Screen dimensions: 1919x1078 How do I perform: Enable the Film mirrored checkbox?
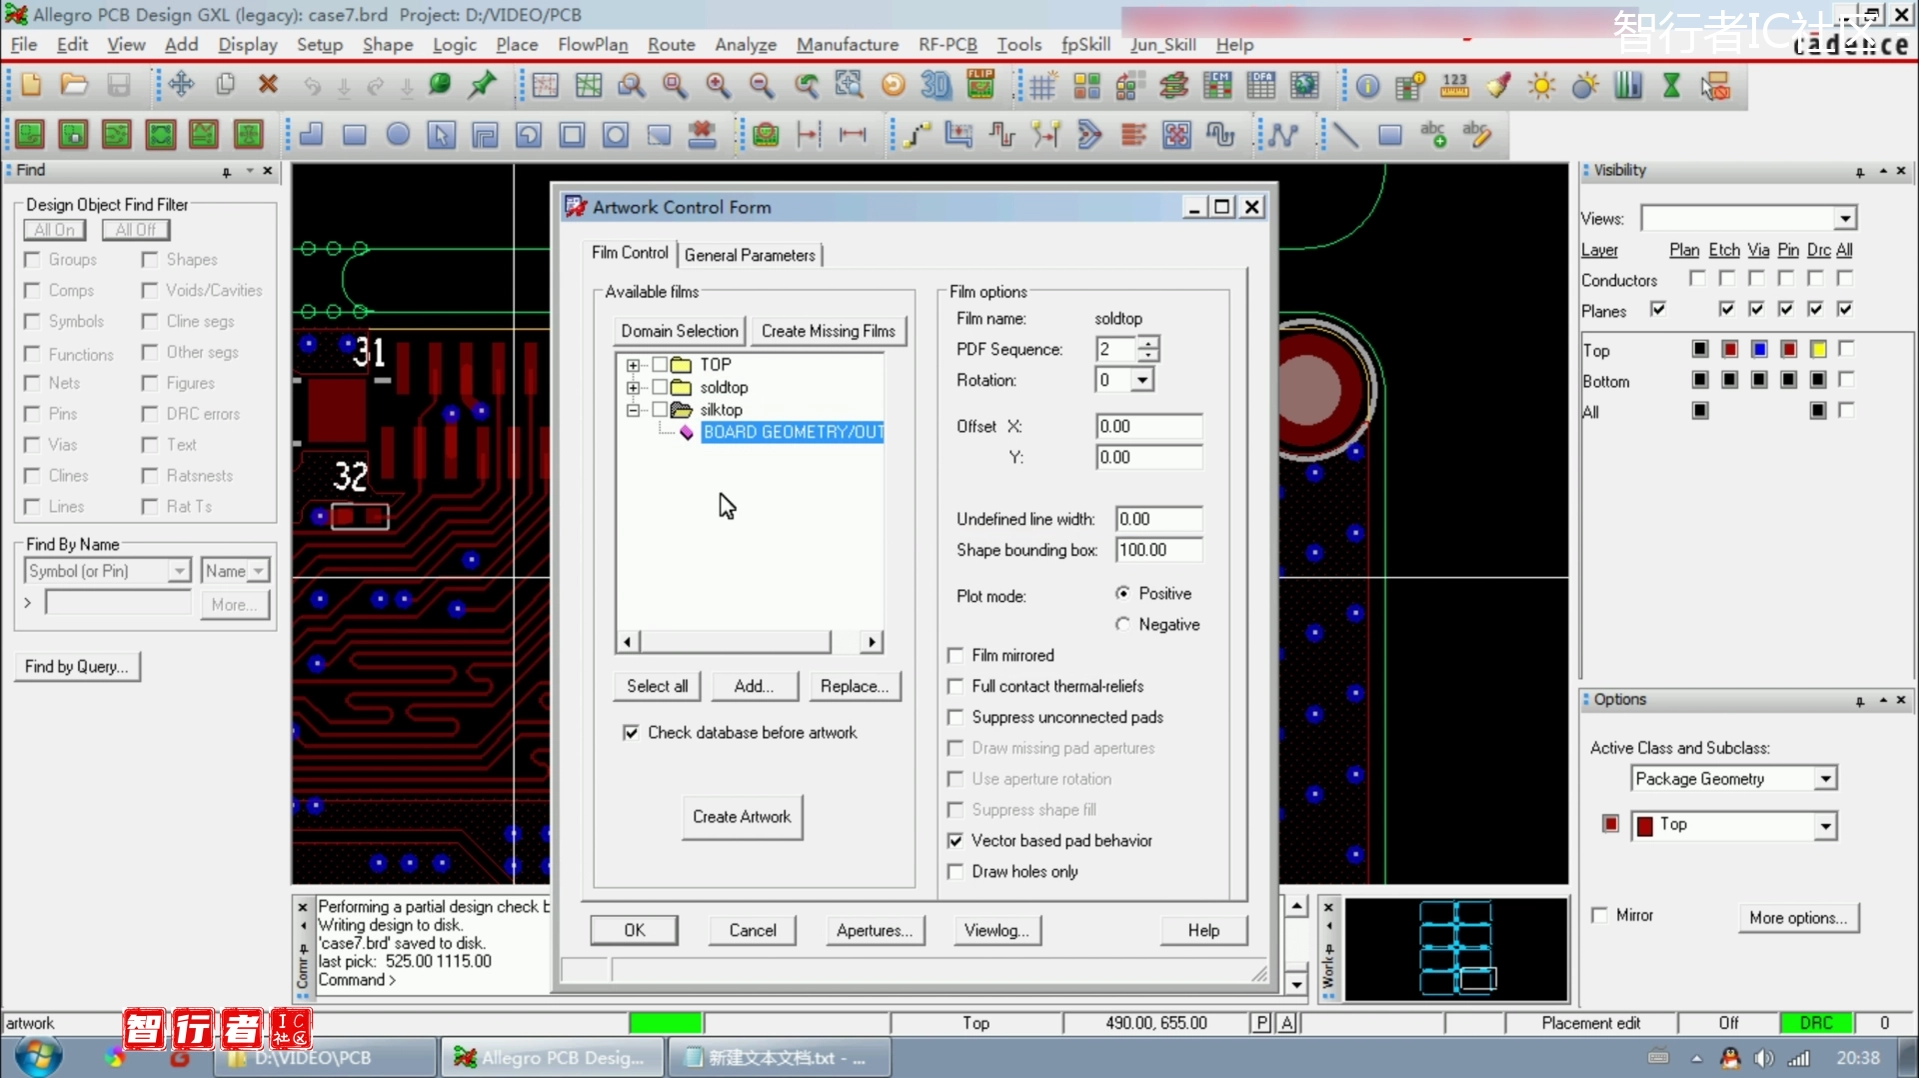[x=955, y=655]
